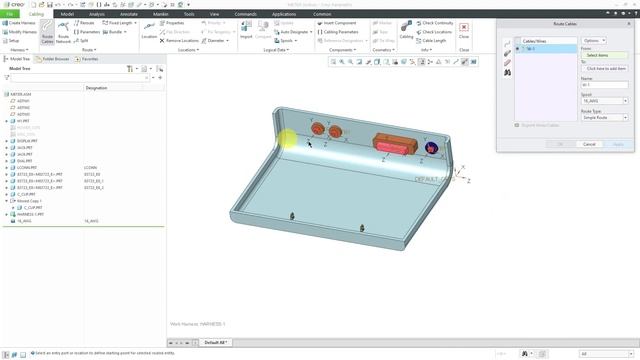Open the Route Type Simple Route combo box
The image size is (640, 360).
(x=604, y=118)
